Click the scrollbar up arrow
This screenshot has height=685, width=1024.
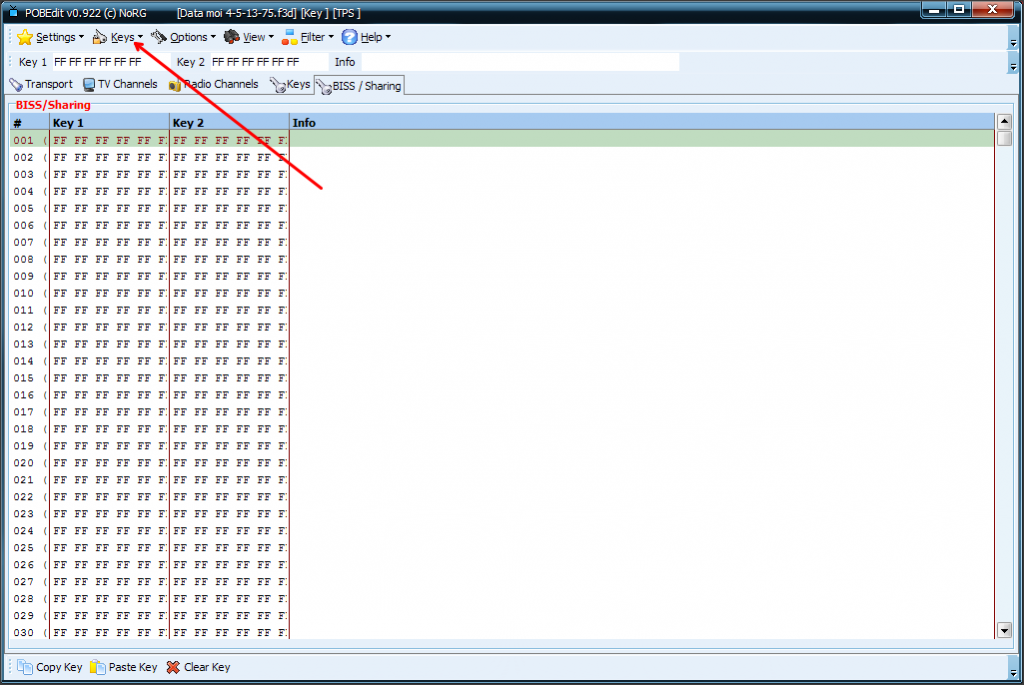click(x=1004, y=121)
